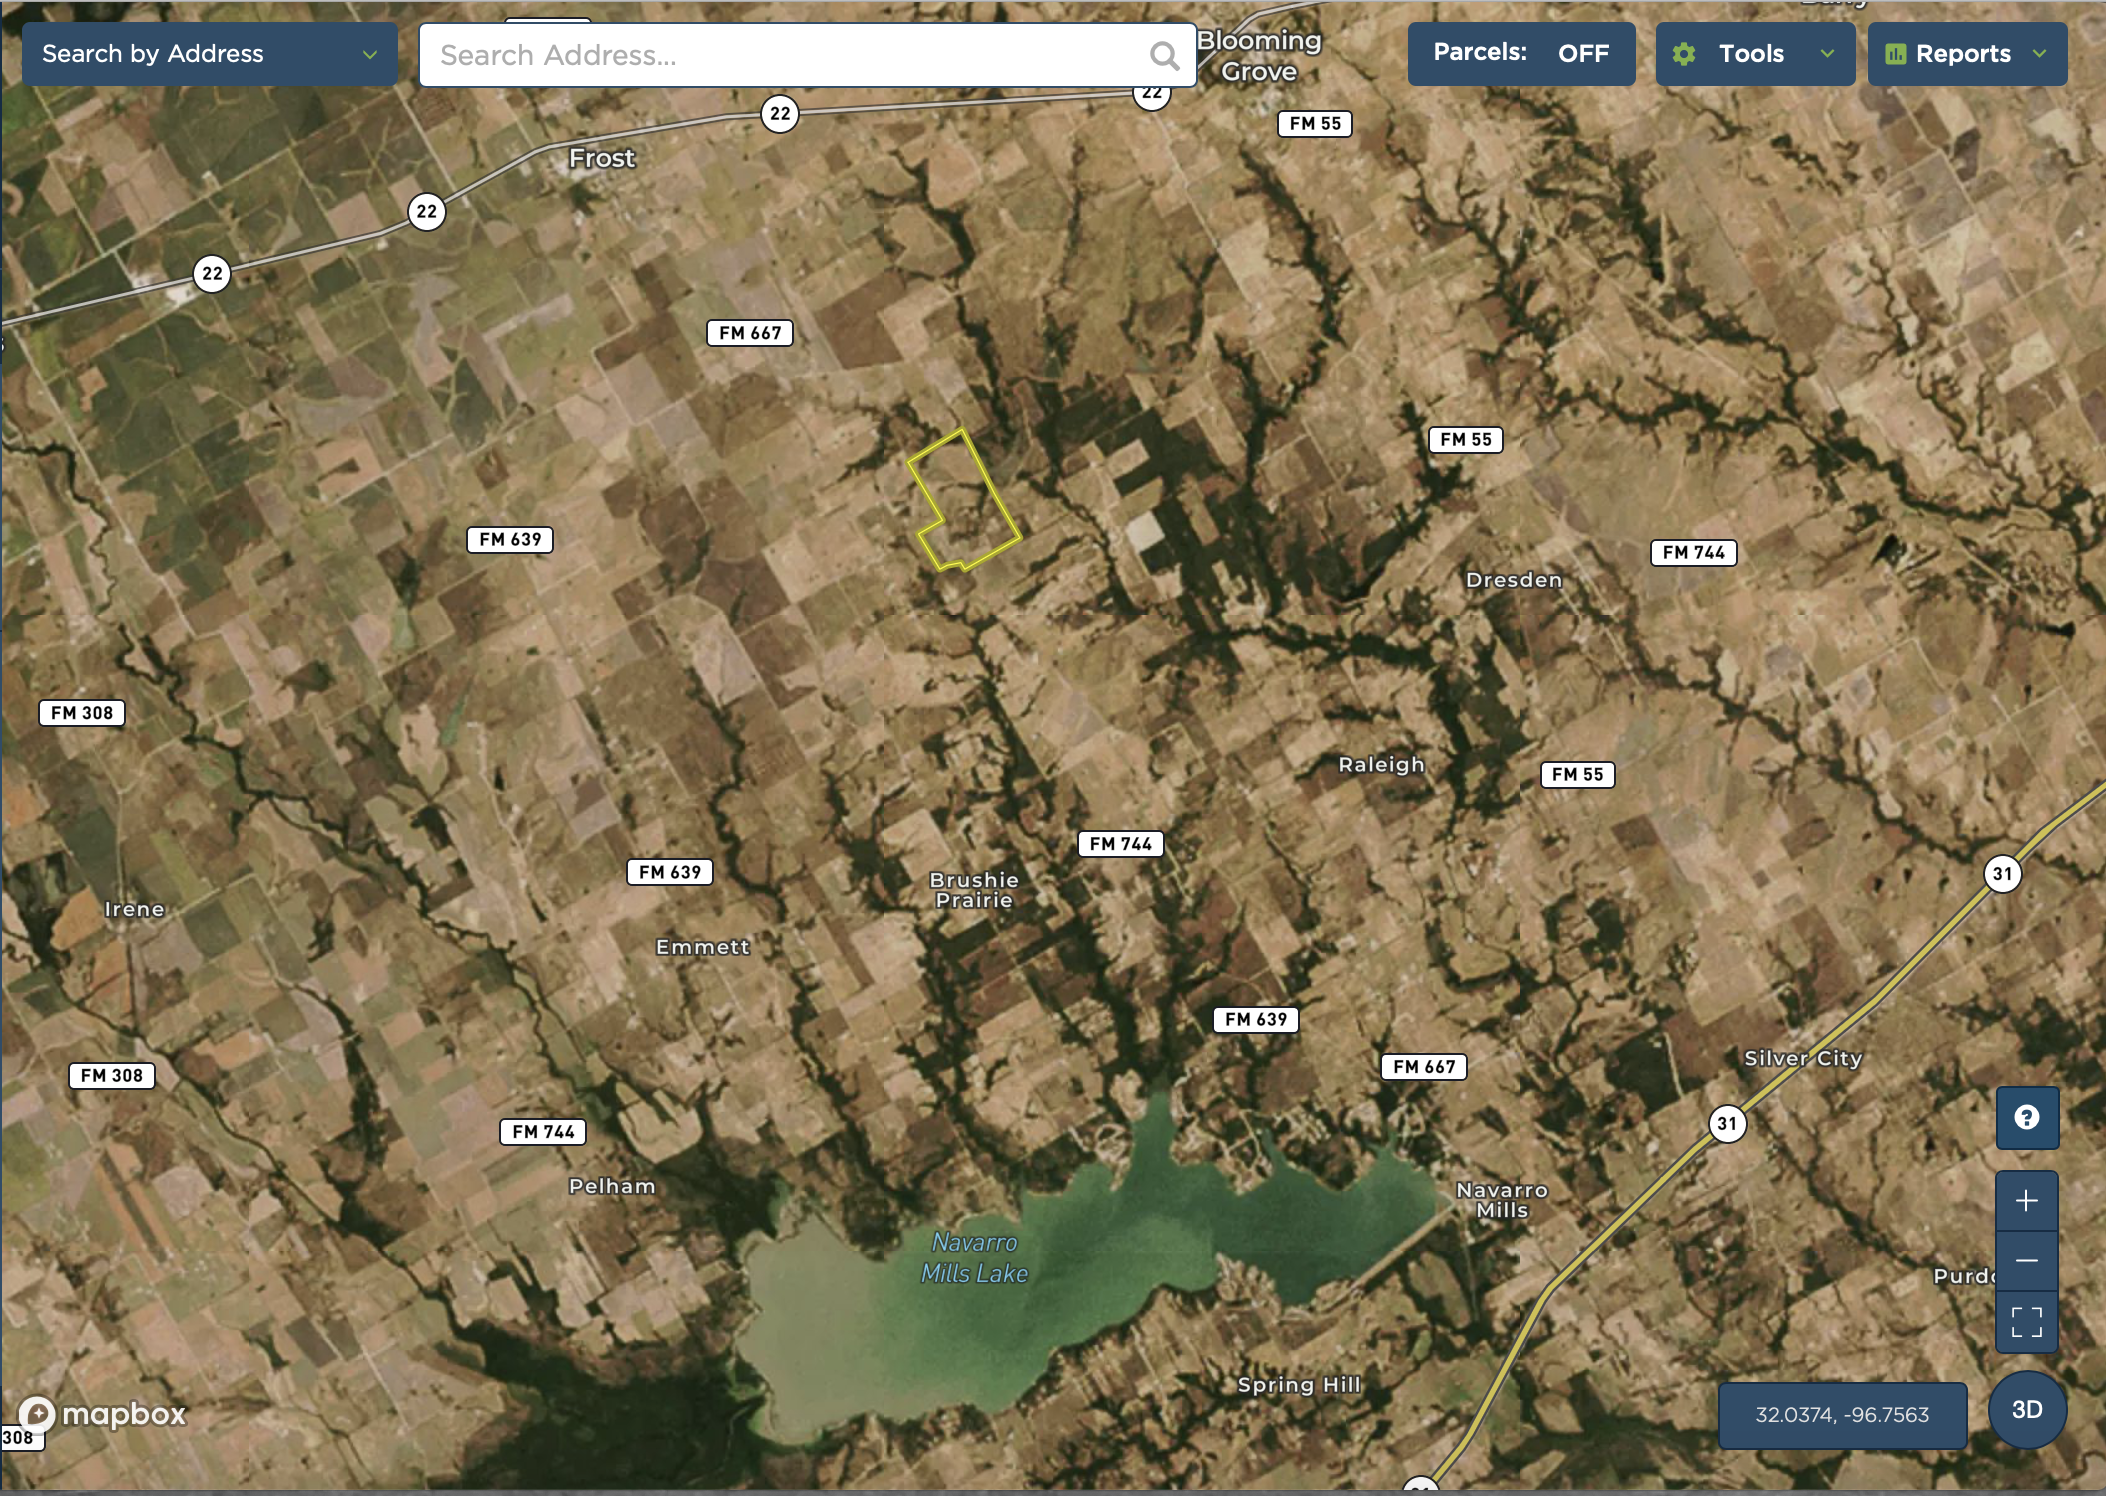
Task: Zoom out with the minus button
Action: pyautogui.click(x=2027, y=1261)
